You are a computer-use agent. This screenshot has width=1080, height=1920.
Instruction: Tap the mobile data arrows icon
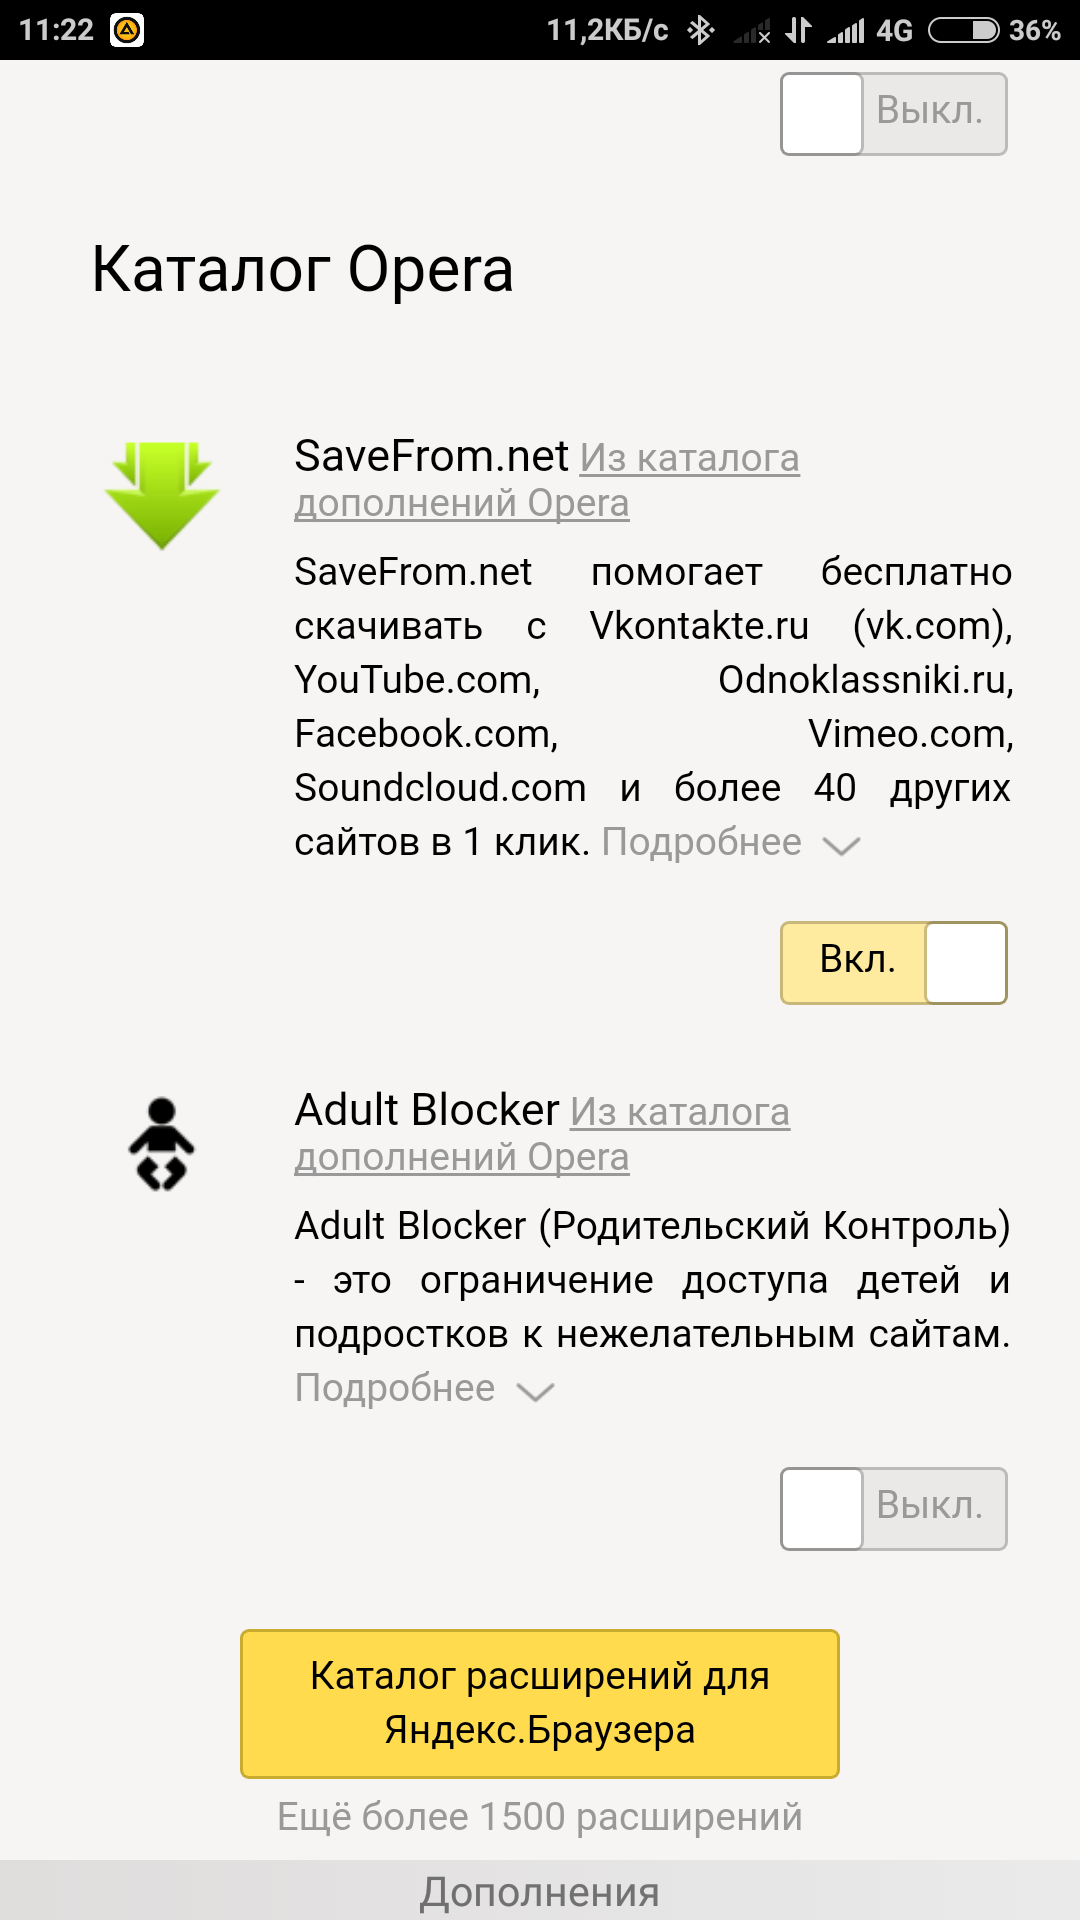pos(798,30)
